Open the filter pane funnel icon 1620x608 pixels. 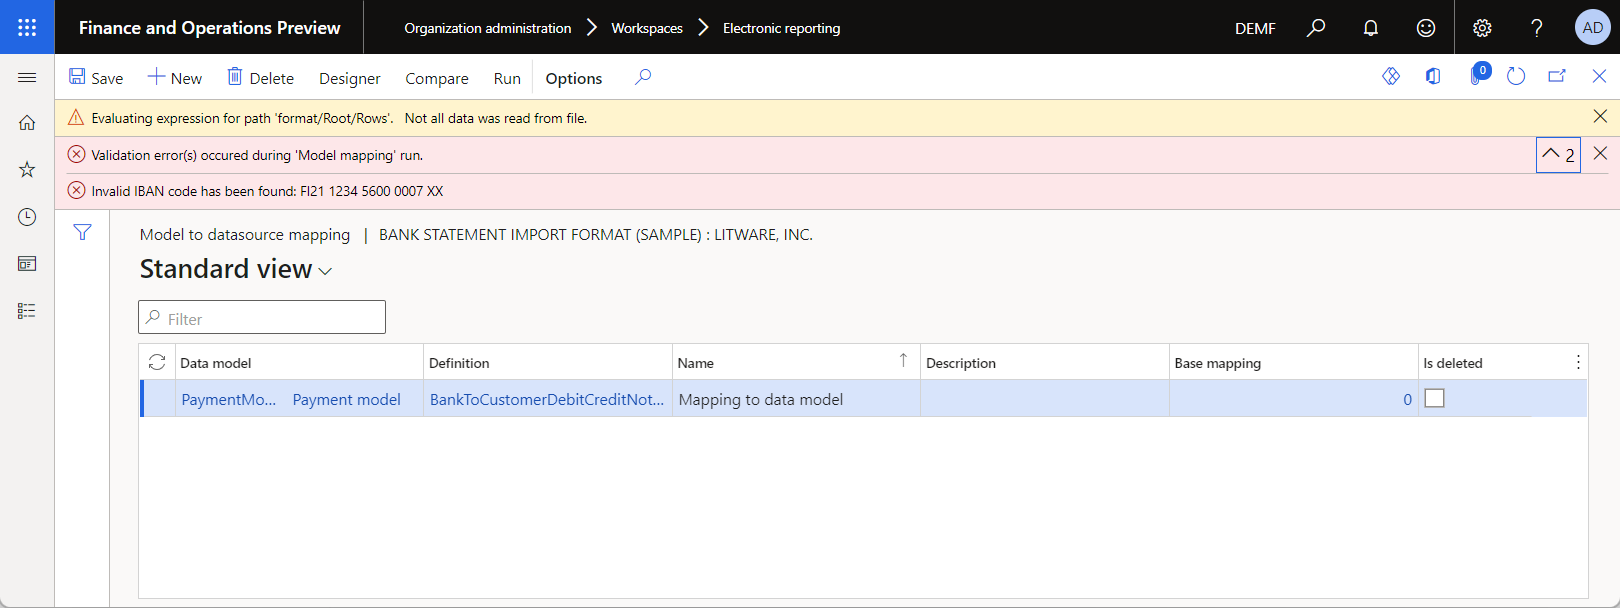[82, 232]
